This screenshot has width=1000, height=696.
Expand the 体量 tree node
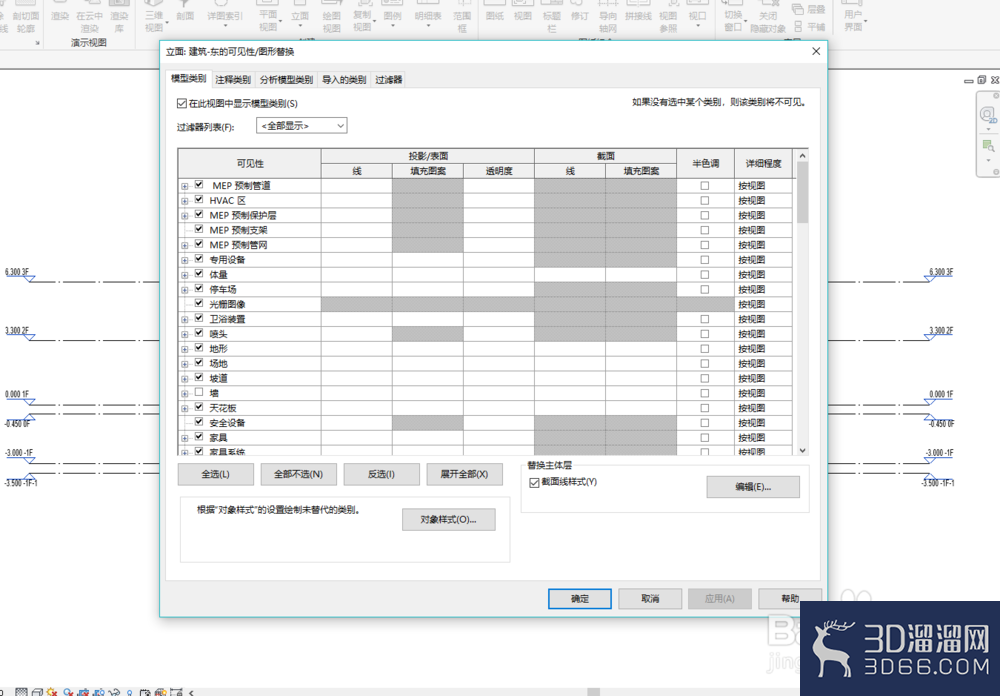click(185, 275)
